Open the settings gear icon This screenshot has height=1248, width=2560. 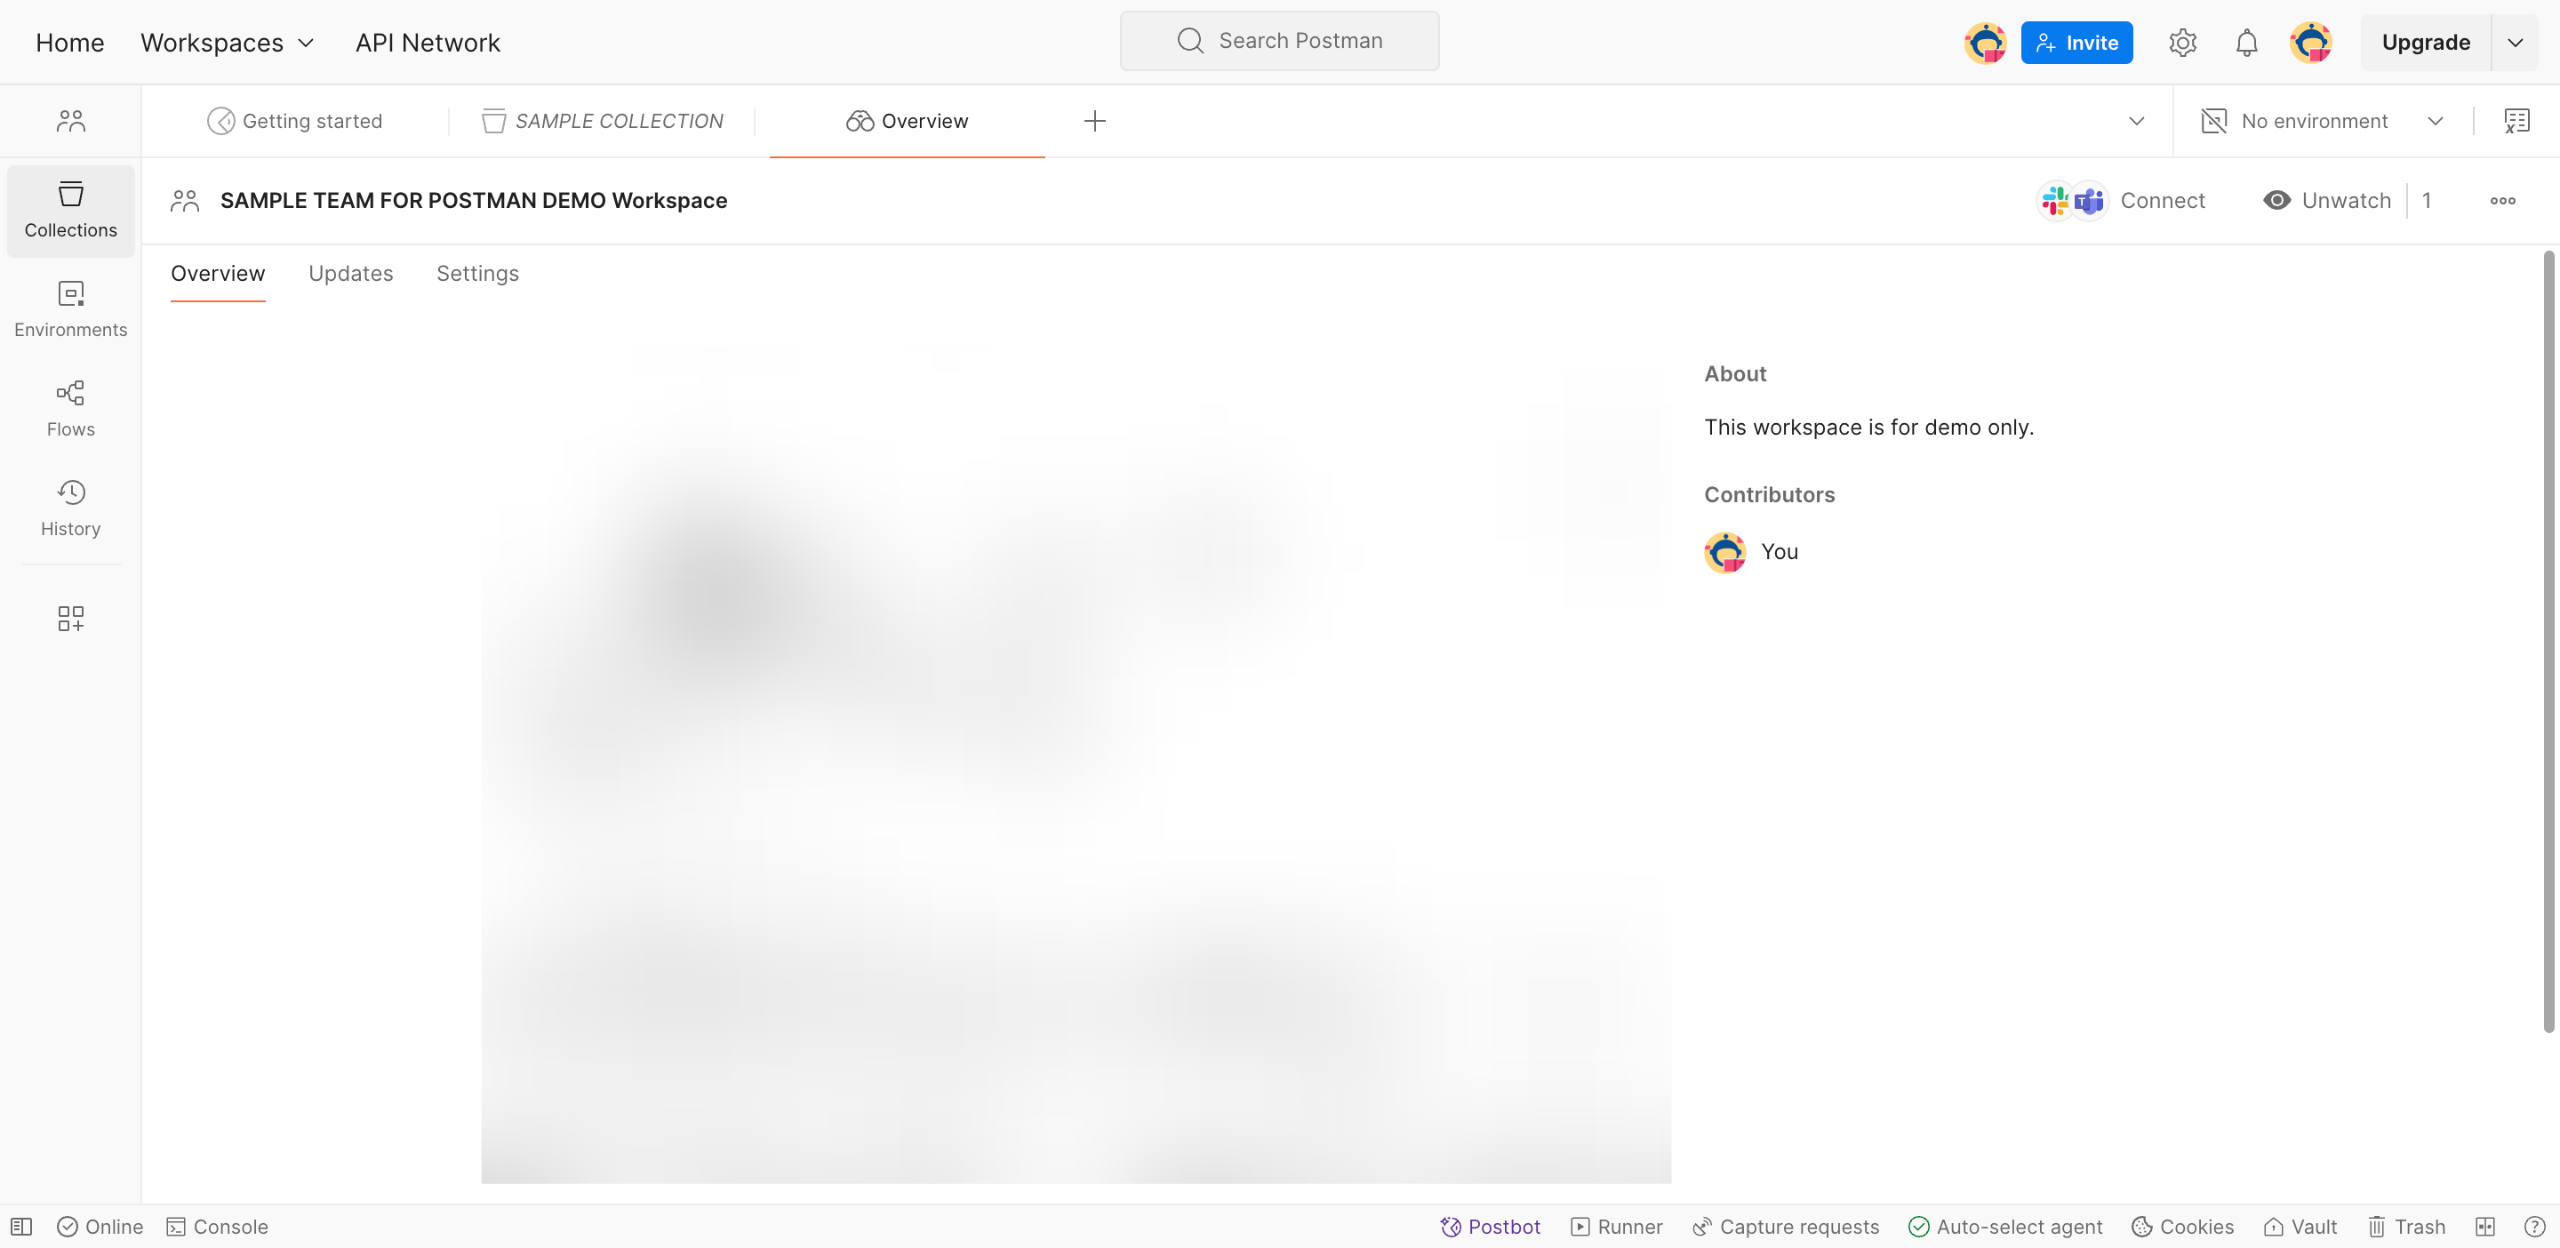[2182, 43]
